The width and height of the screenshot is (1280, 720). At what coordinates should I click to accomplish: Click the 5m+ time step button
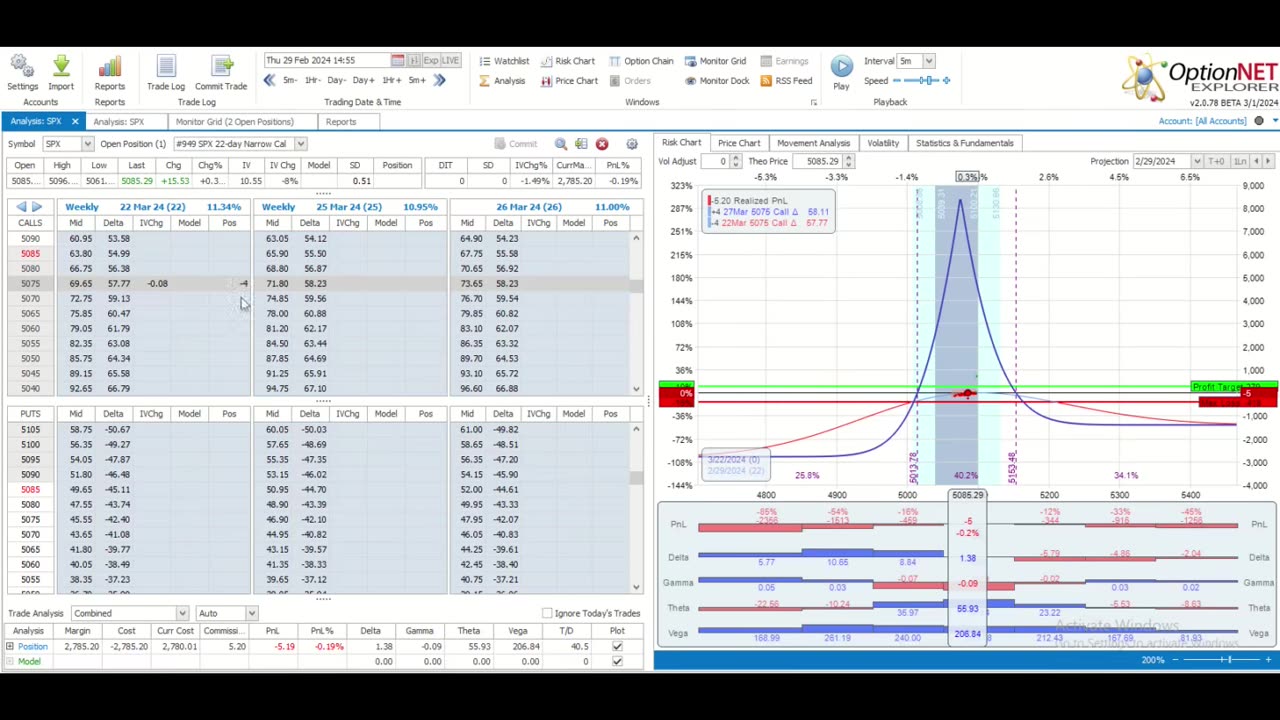point(417,80)
